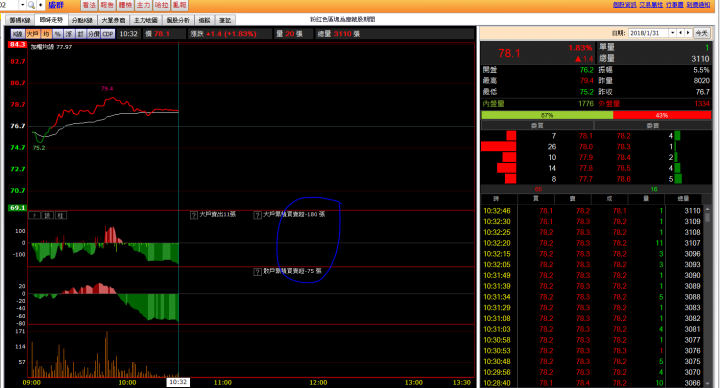Click the second link in top-right bar
The image size is (720, 388).
coord(651,5)
